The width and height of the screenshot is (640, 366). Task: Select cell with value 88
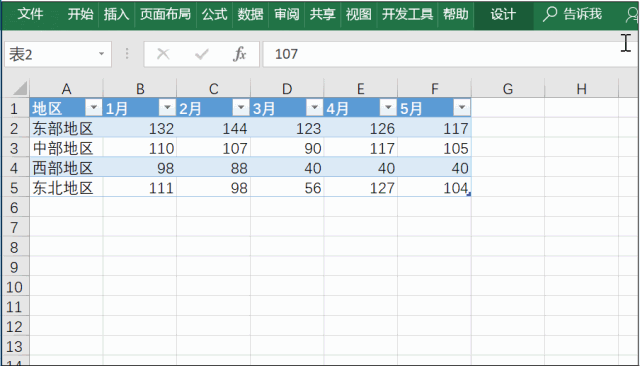point(213,168)
